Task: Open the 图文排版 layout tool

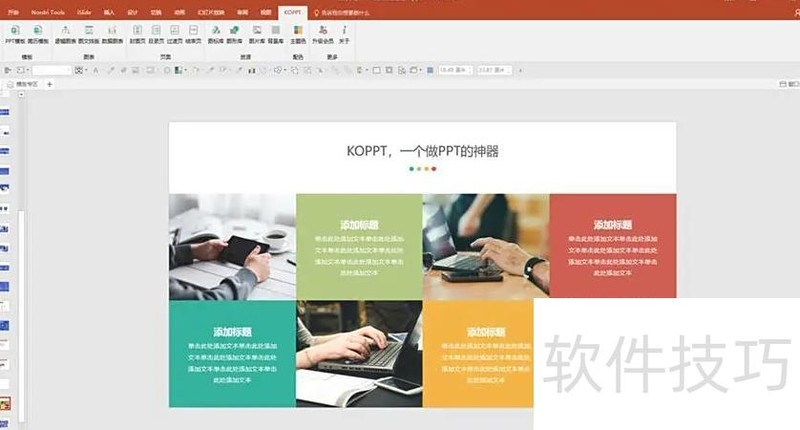Action: click(89, 34)
